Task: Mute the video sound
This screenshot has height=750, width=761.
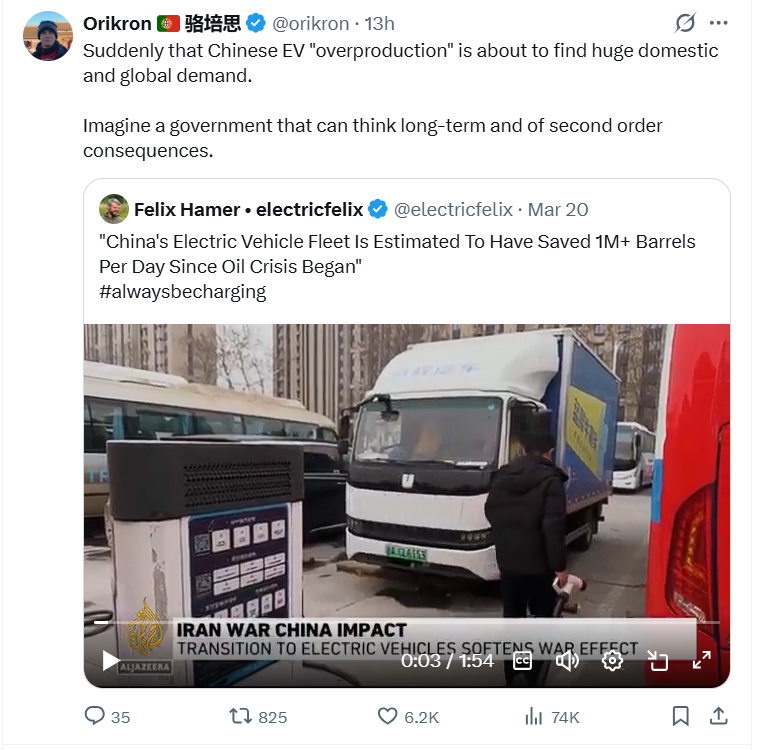Action: [567, 660]
